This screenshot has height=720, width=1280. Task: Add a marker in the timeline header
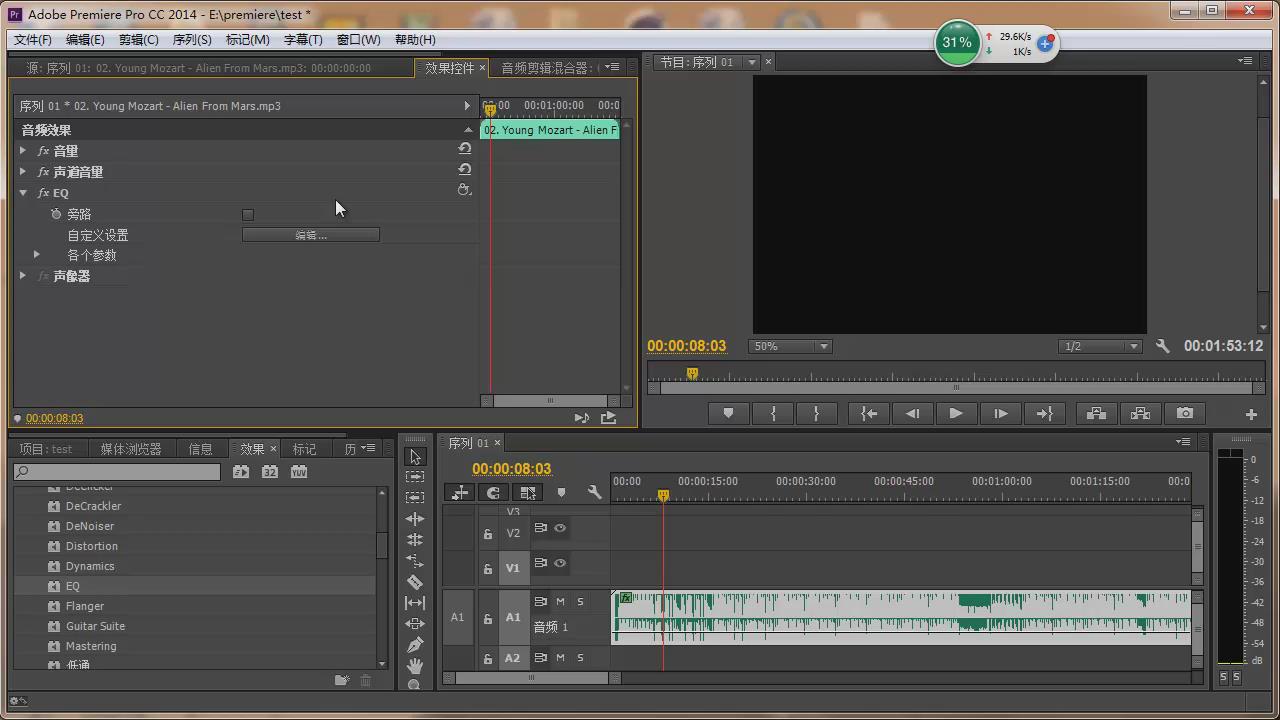(561, 492)
